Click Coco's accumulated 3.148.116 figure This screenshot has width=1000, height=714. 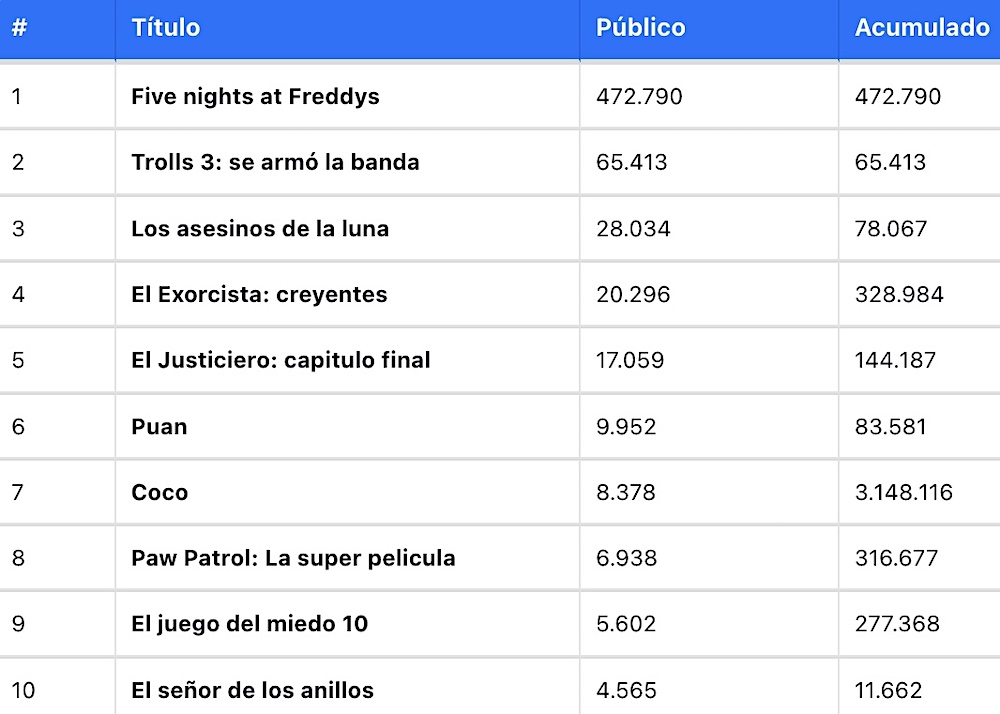coord(904,492)
